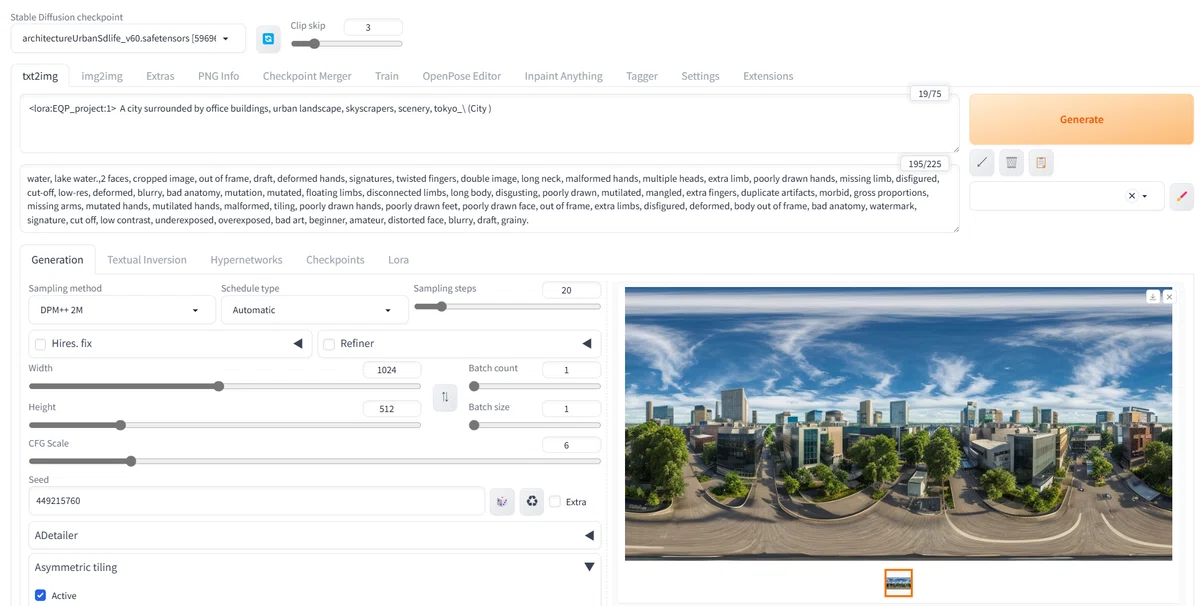Open the Sampling method dropdown
1200x606 pixels.
(122, 310)
